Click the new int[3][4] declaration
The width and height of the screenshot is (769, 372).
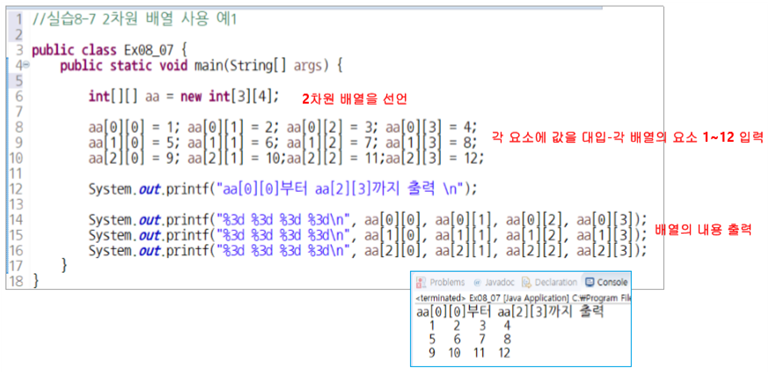click(229, 97)
